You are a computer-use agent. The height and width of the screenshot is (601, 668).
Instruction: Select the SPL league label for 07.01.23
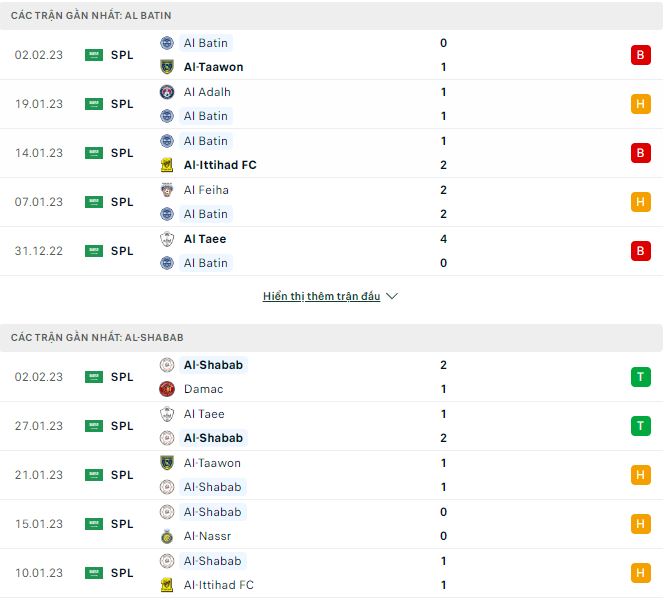pyautogui.click(x=122, y=202)
